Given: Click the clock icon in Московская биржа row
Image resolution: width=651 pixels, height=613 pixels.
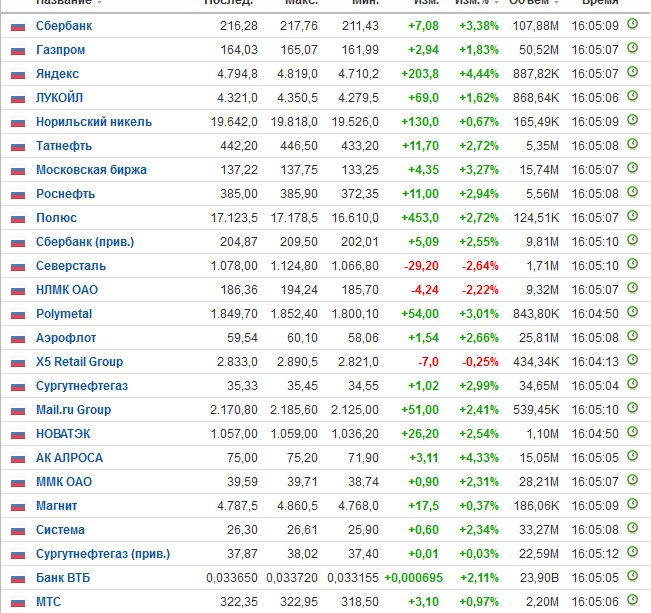Looking at the screenshot, I should pos(632,168).
